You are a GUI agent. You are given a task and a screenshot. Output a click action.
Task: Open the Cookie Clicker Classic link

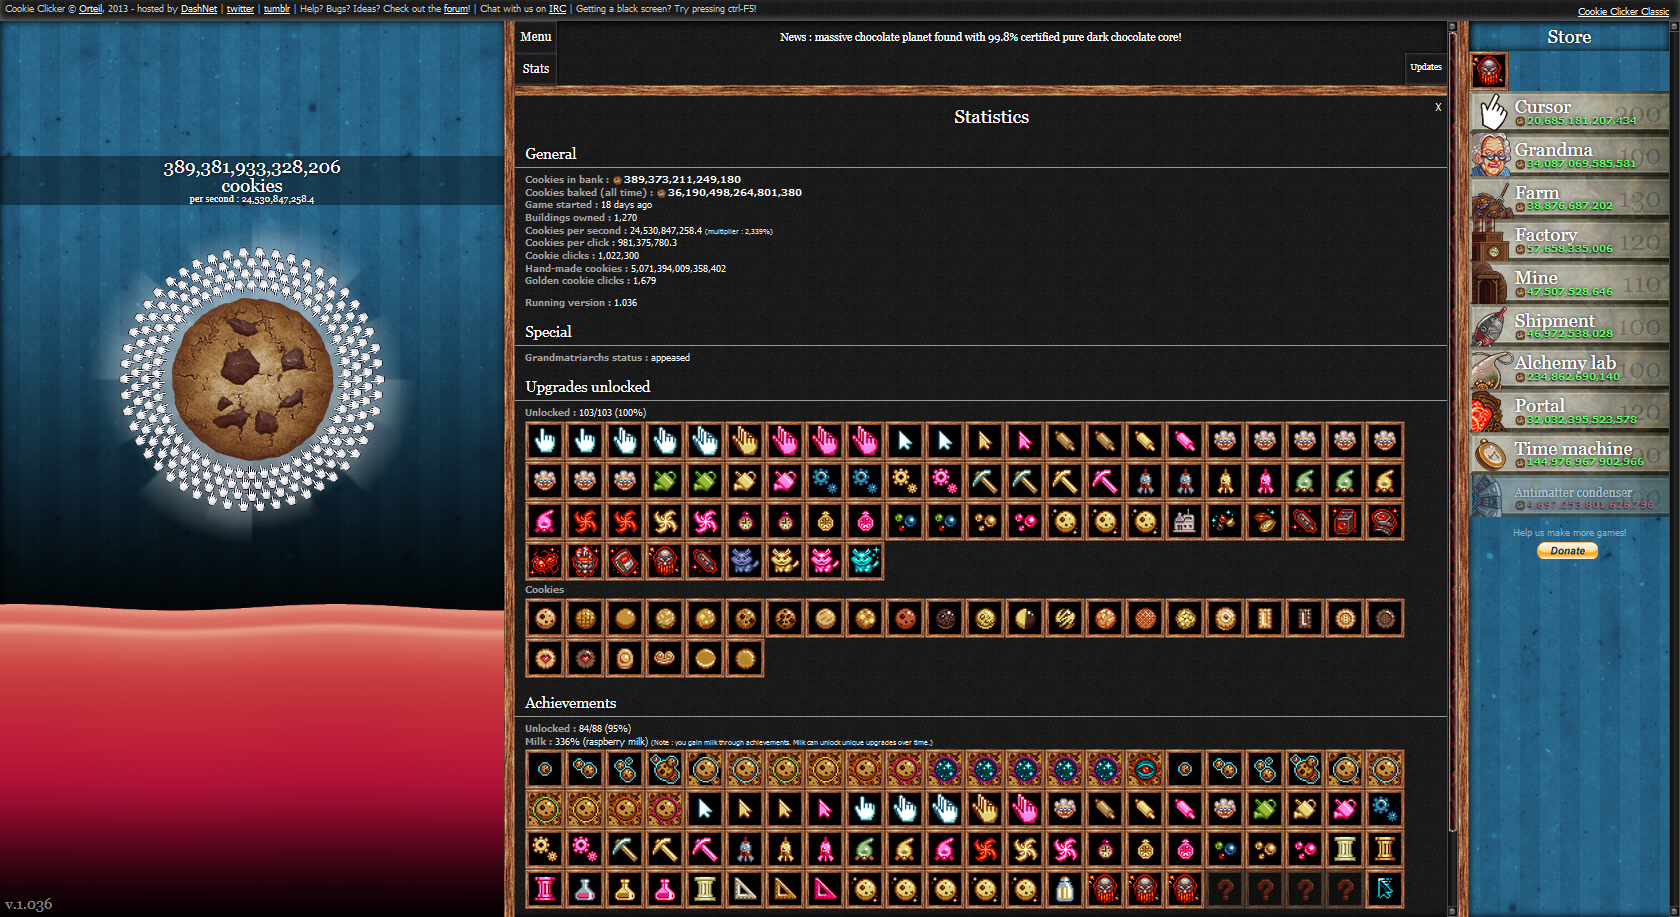pyautogui.click(x=1623, y=12)
